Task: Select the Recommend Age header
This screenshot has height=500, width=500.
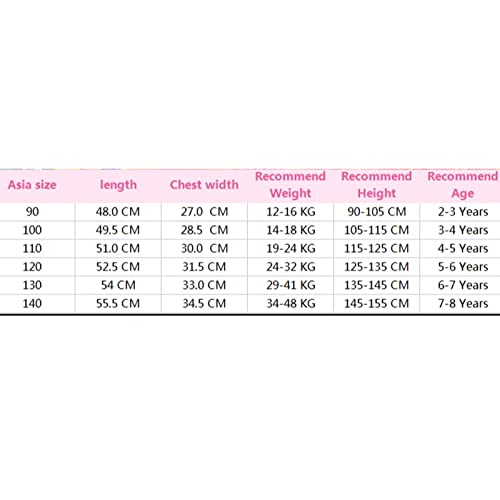Action: (x=463, y=185)
